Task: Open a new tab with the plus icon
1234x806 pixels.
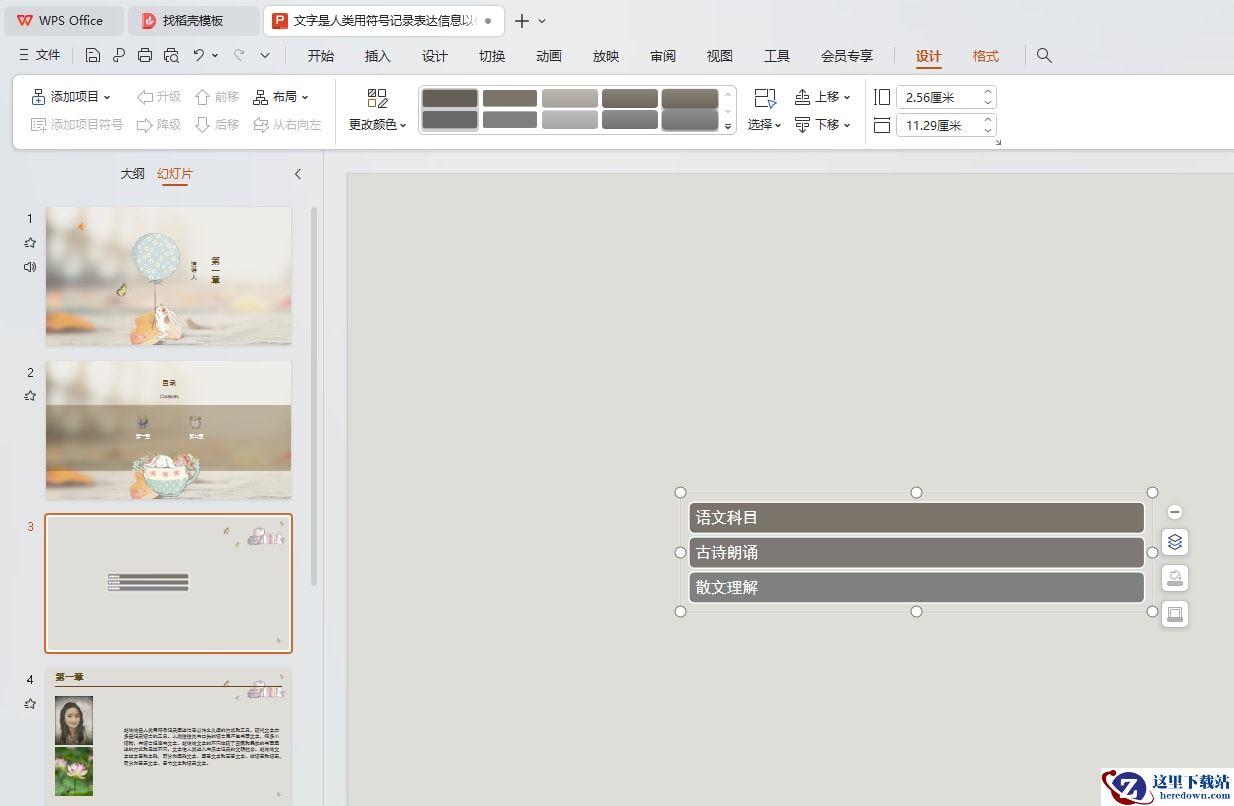Action: [521, 20]
